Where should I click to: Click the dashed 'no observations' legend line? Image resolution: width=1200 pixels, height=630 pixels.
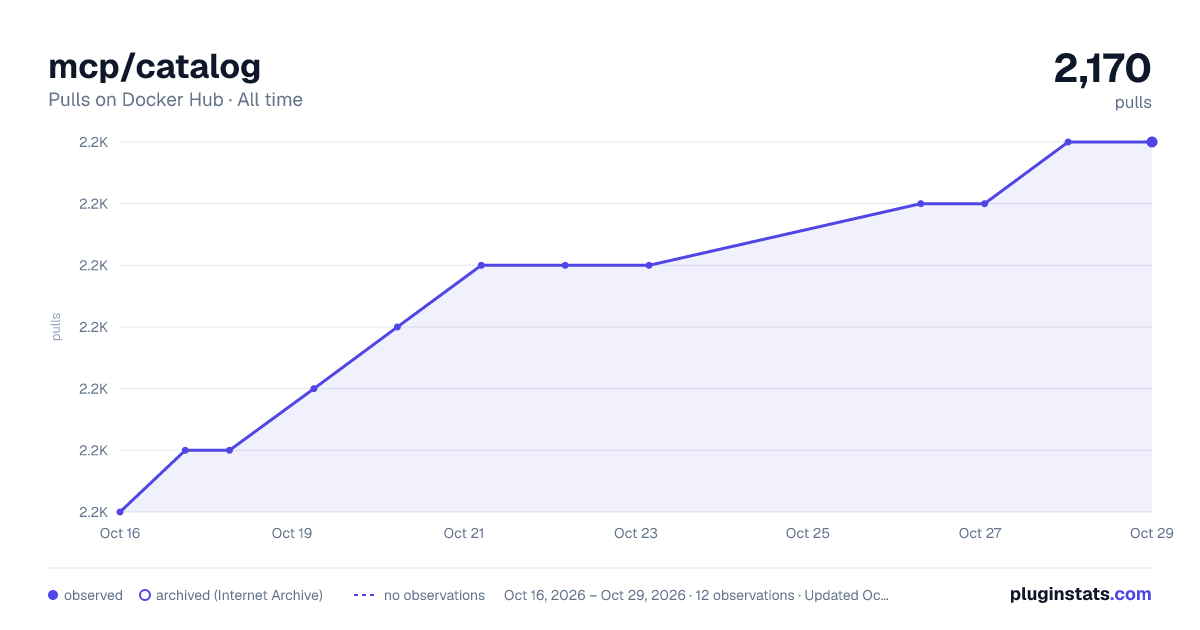click(x=364, y=595)
